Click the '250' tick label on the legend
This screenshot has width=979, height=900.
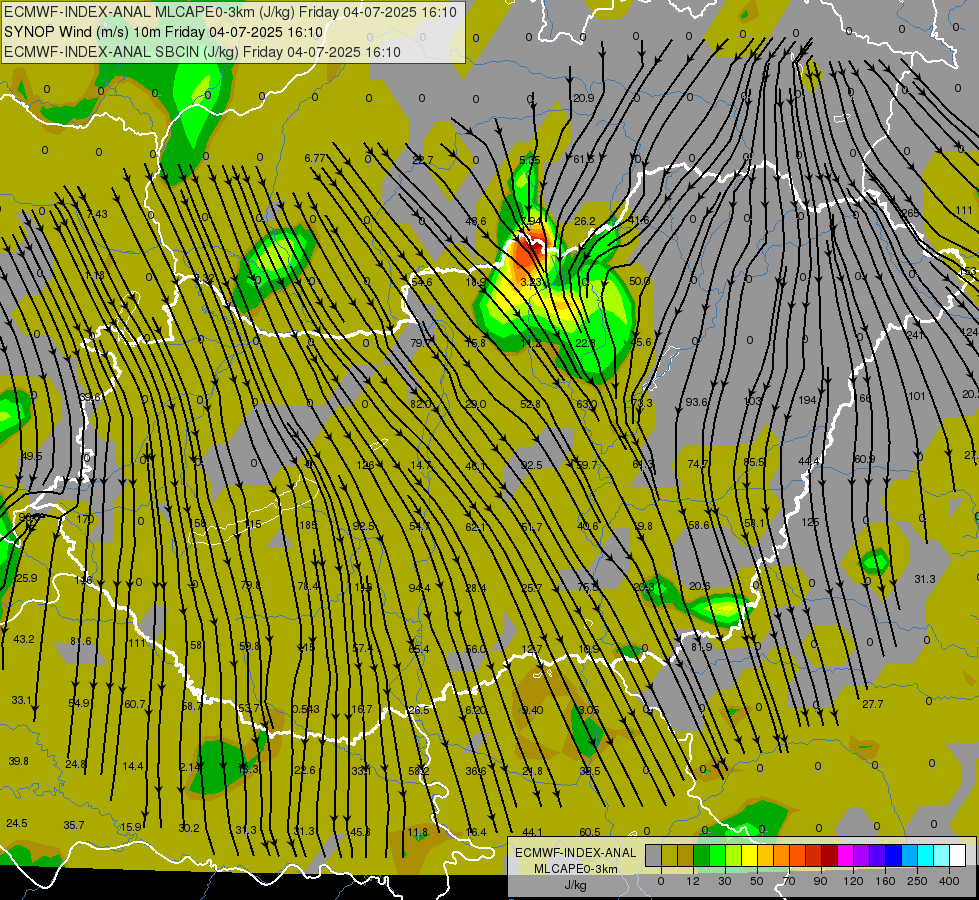917,881
